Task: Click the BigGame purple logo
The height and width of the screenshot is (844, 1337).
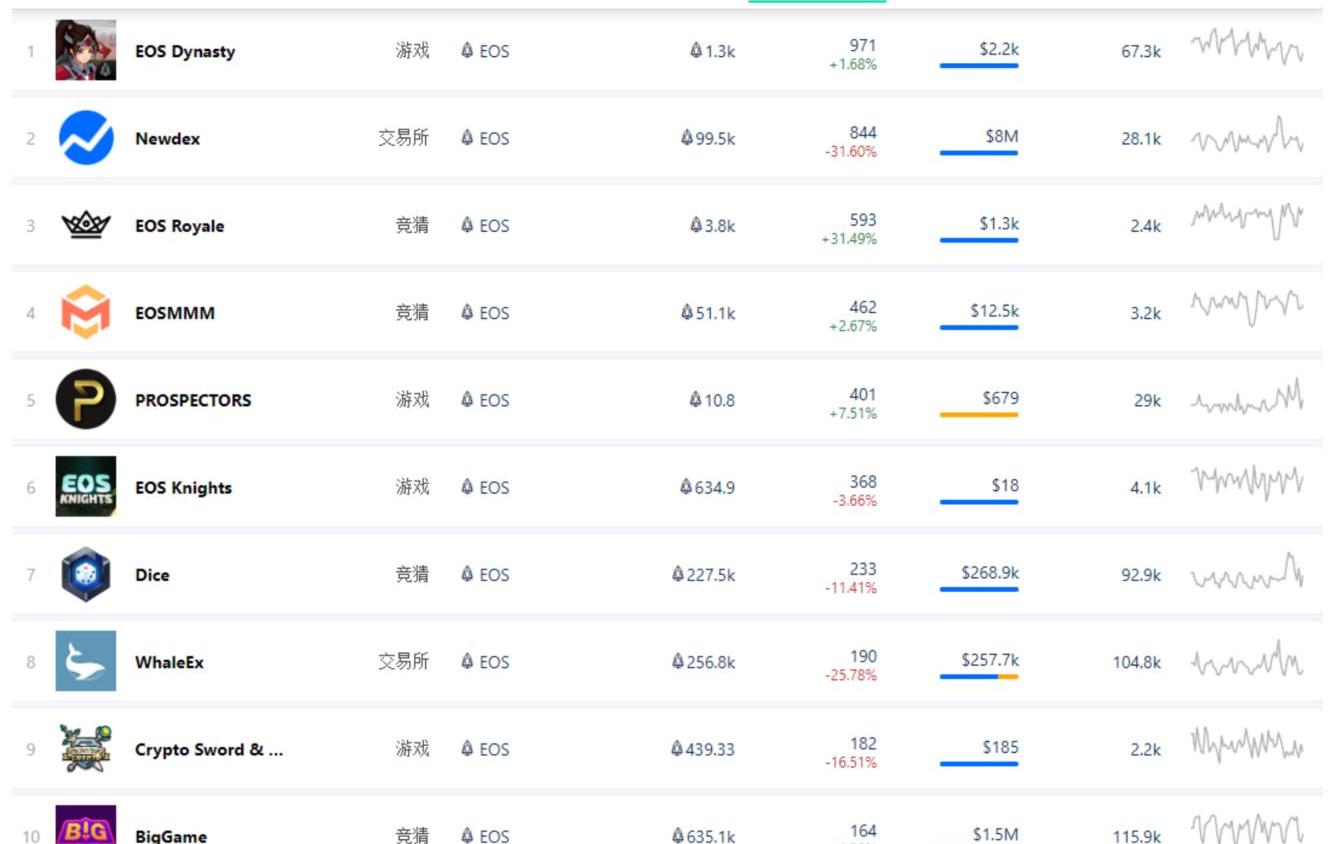Action: coord(86,826)
